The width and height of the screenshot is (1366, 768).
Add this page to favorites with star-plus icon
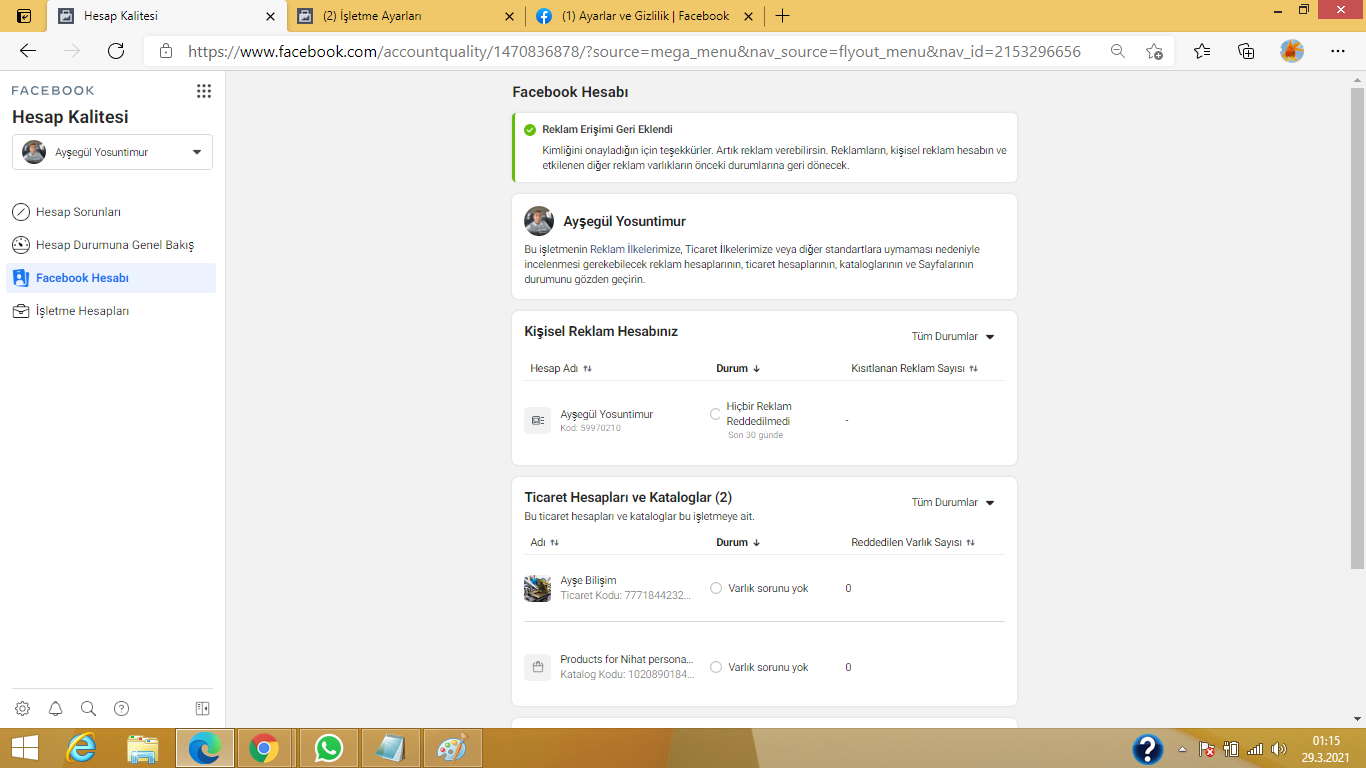tap(1154, 51)
